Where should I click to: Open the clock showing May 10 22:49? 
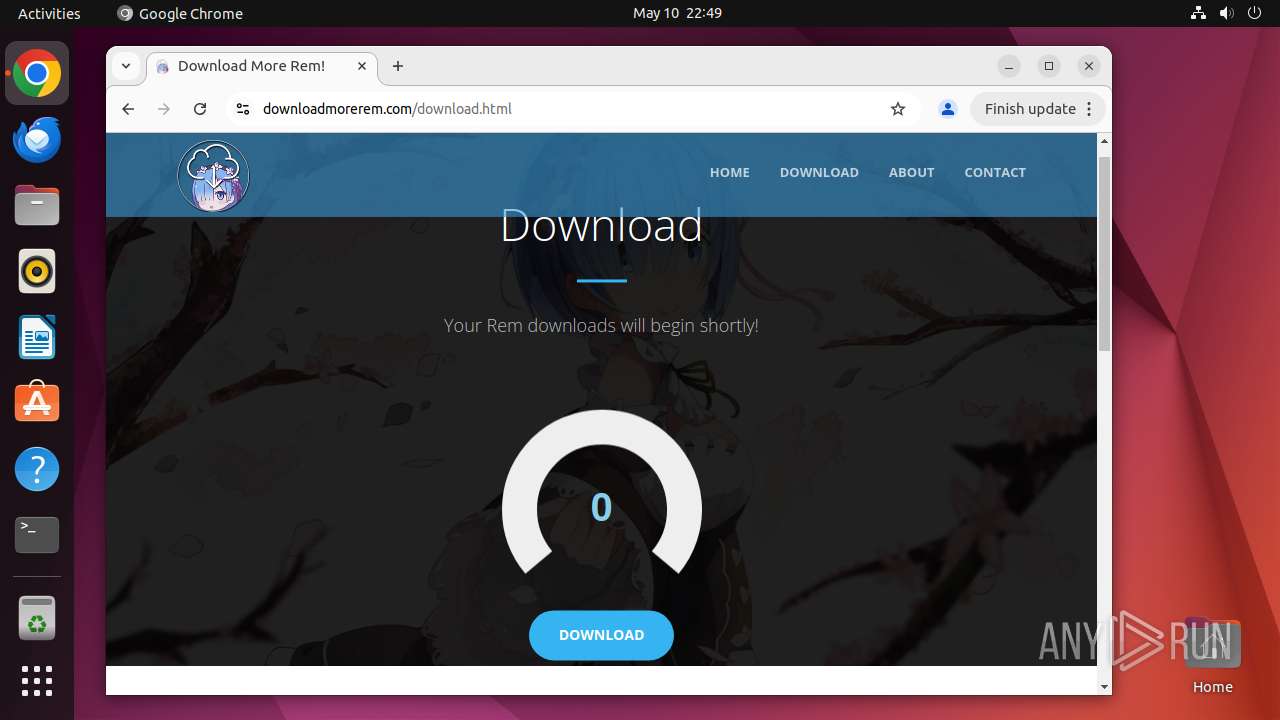click(x=677, y=13)
